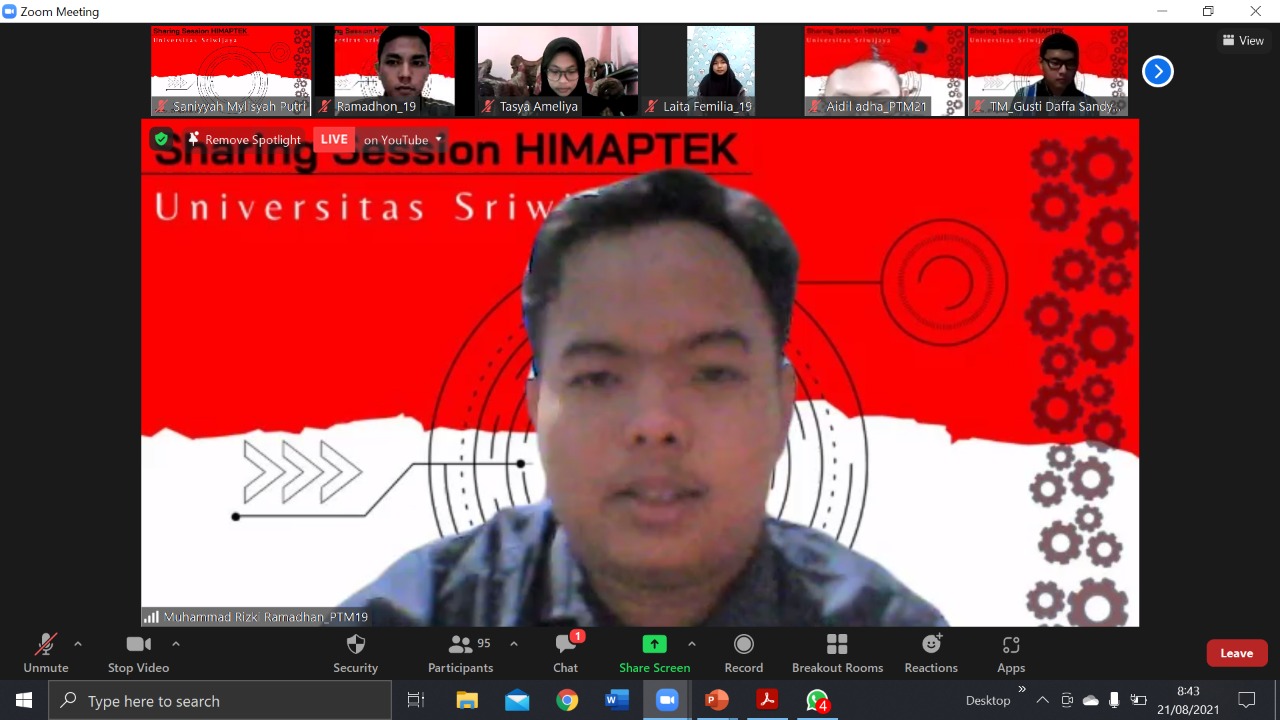Open Microsoft Word from taskbar
The width and height of the screenshot is (1280, 720).
click(x=617, y=701)
